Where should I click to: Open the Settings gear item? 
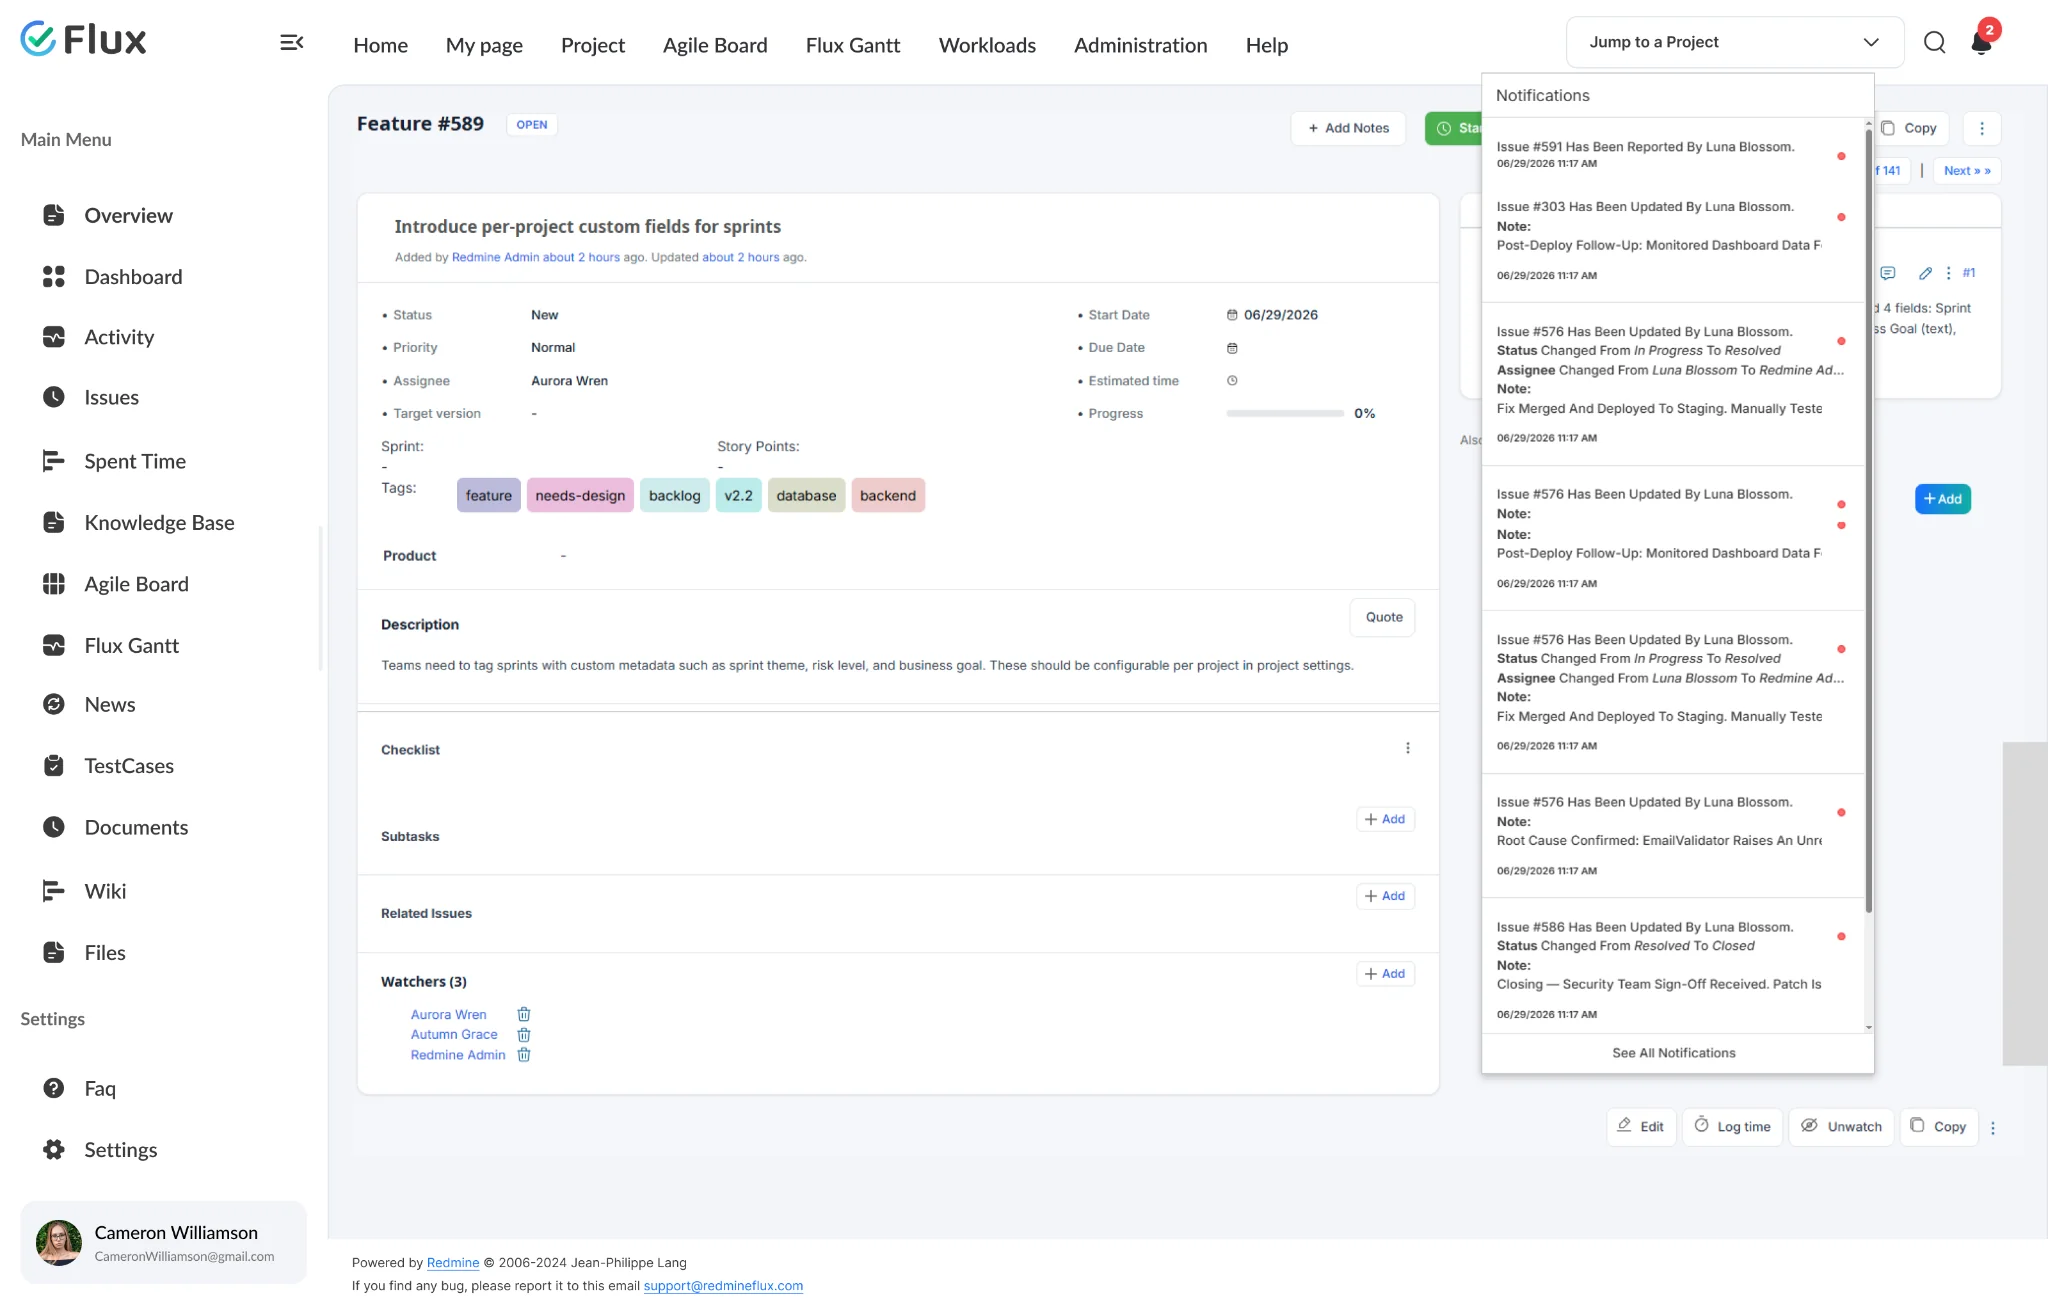point(100,1150)
